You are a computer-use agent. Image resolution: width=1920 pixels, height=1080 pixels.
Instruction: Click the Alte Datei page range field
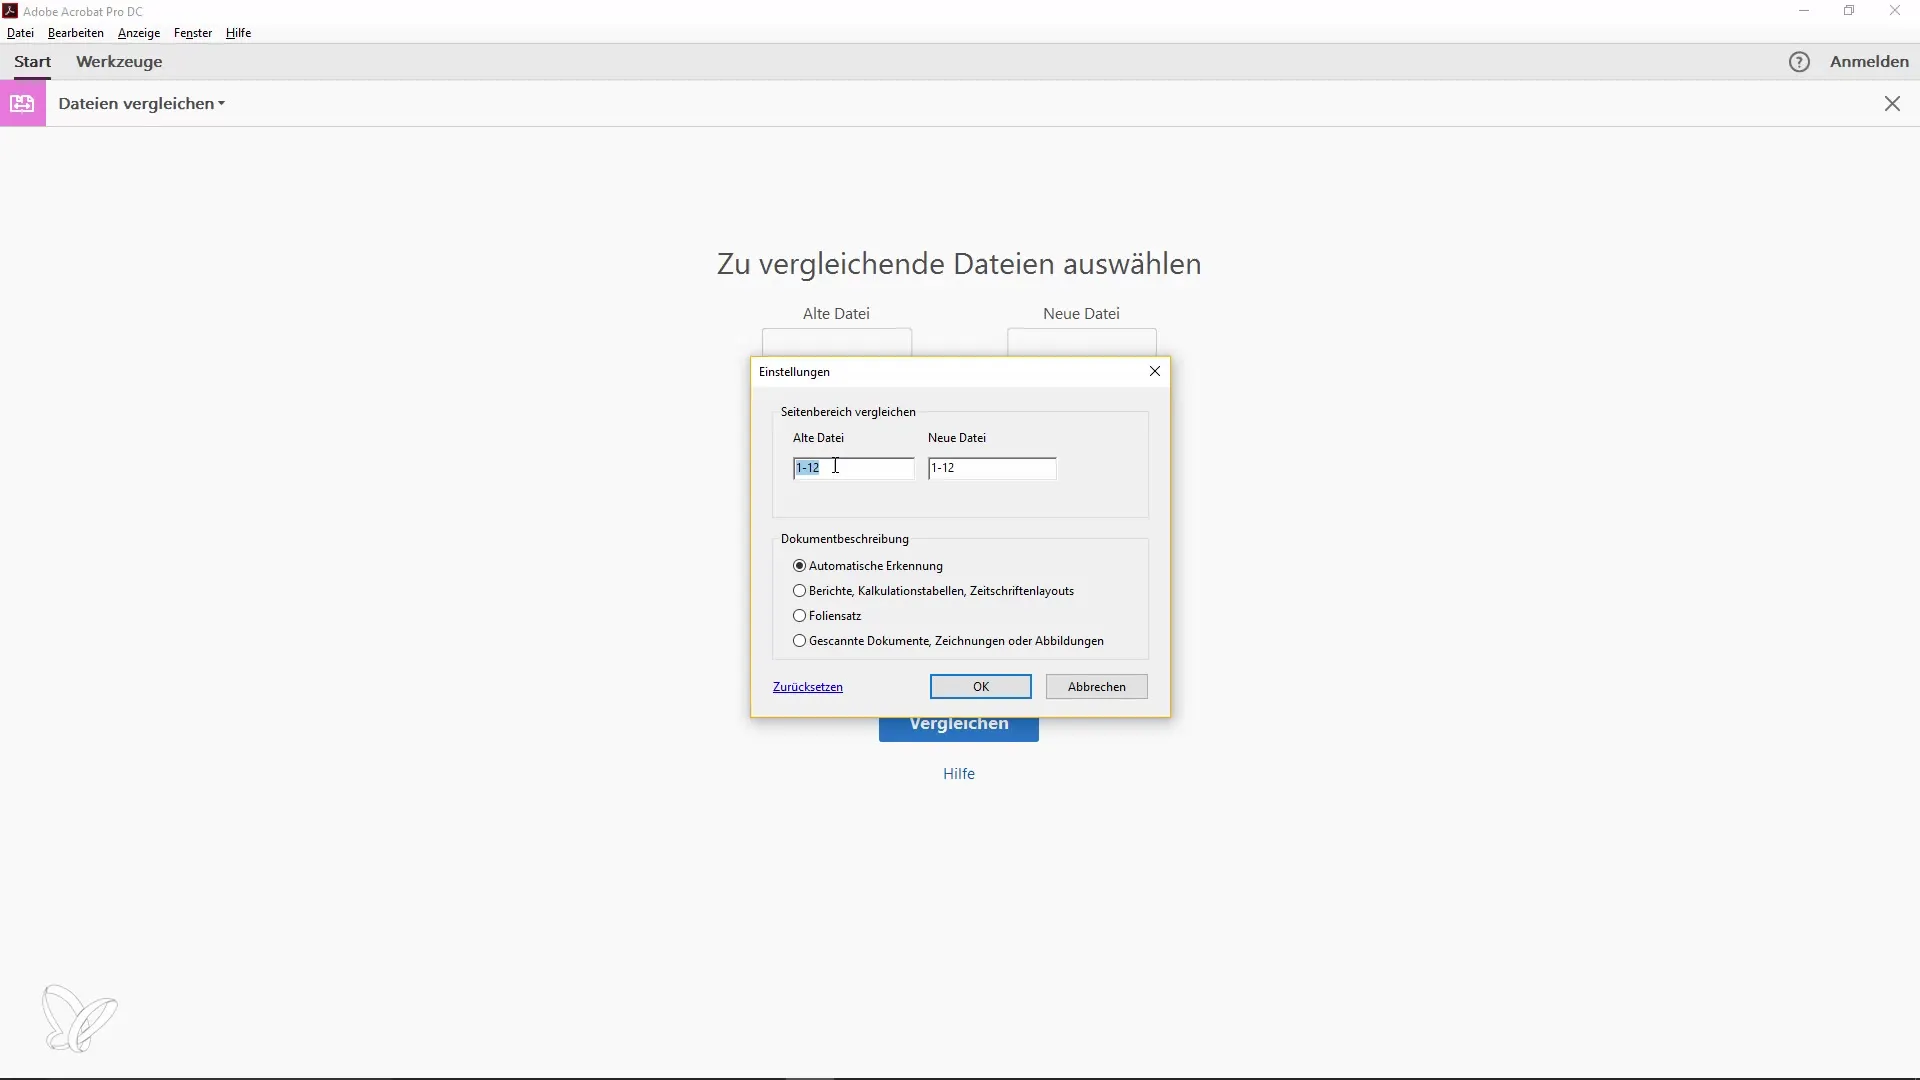(x=853, y=468)
